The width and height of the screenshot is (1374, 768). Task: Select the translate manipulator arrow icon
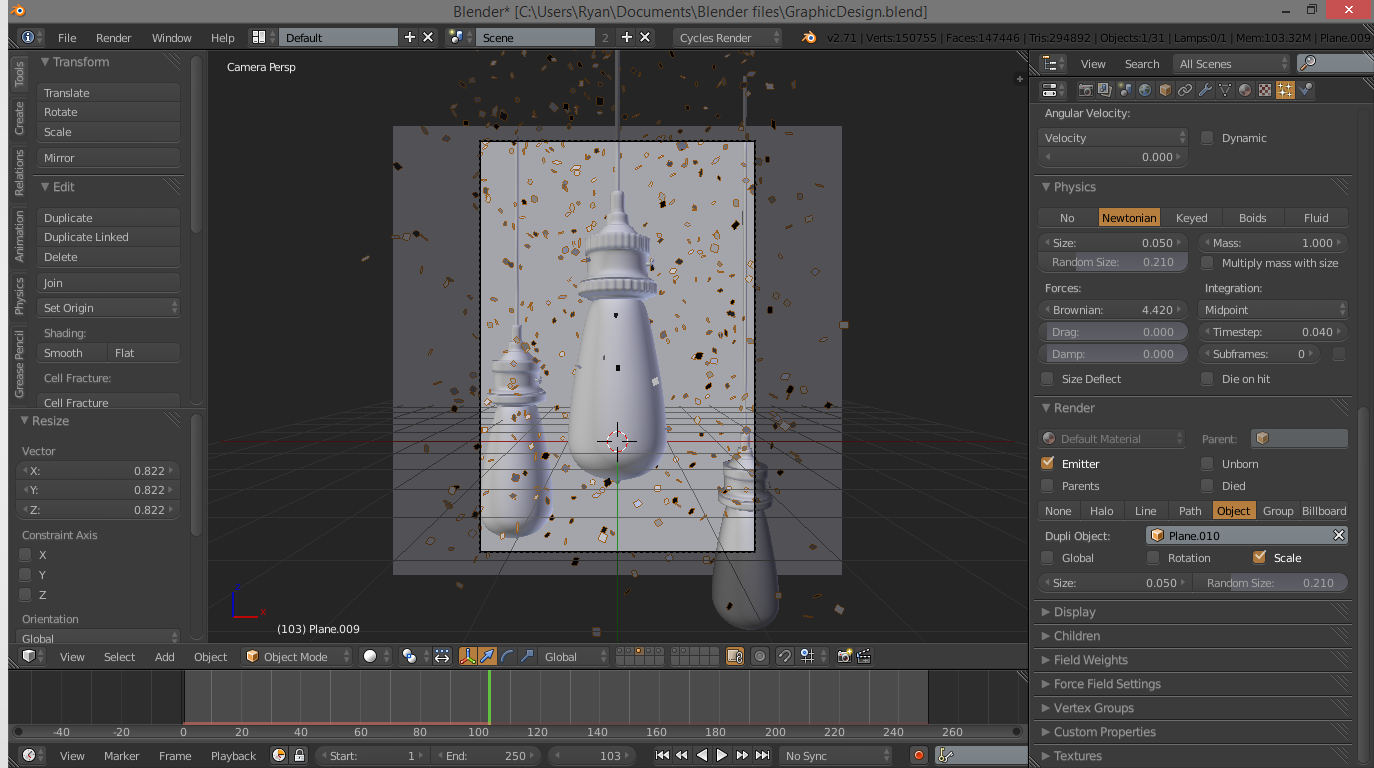tap(487, 656)
